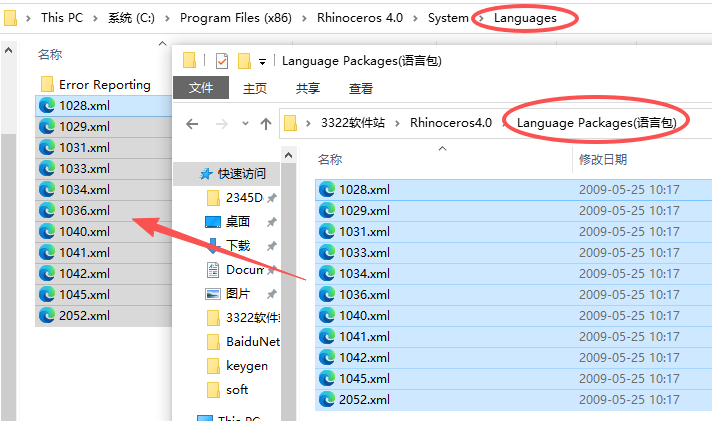Select 1033.xml in Language Packages window
The height and width of the screenshot is (421, 712).
coord(513,253)
